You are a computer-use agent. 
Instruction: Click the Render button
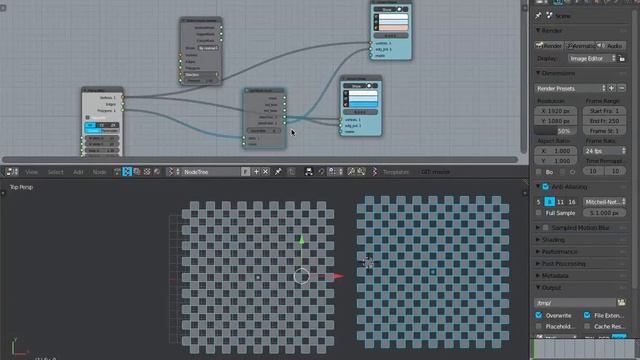(x=549, y=46)
